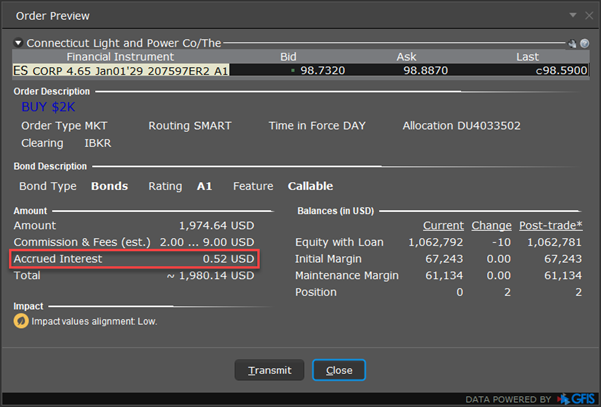Screen dimensions: 601x407
Task: Transmit the bond order
Action: coord(269,370)
